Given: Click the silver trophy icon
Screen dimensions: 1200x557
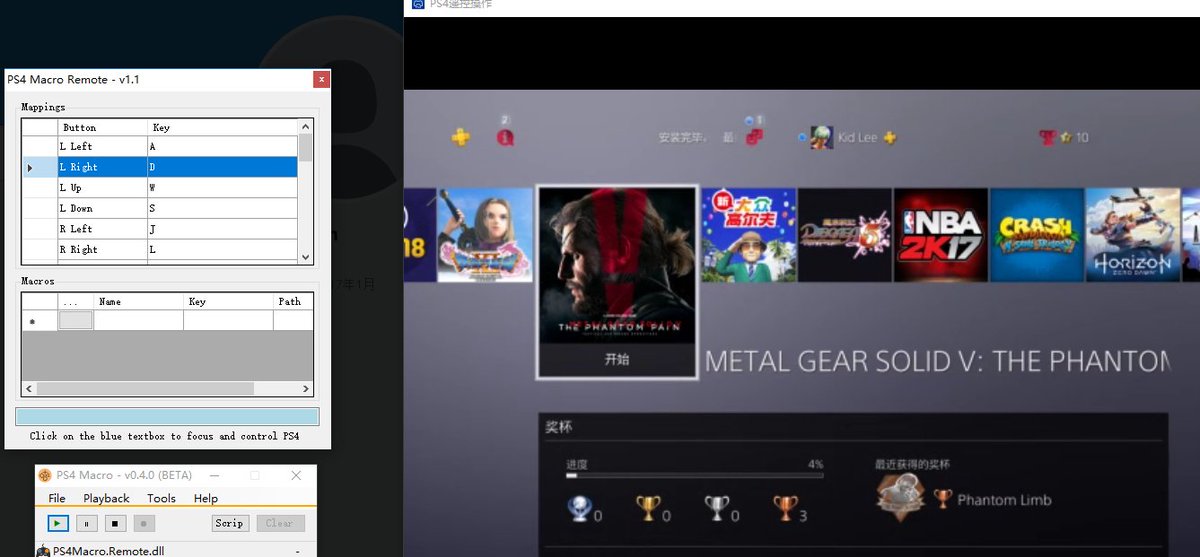Looking at the screenshot, I should click(717, 509).
